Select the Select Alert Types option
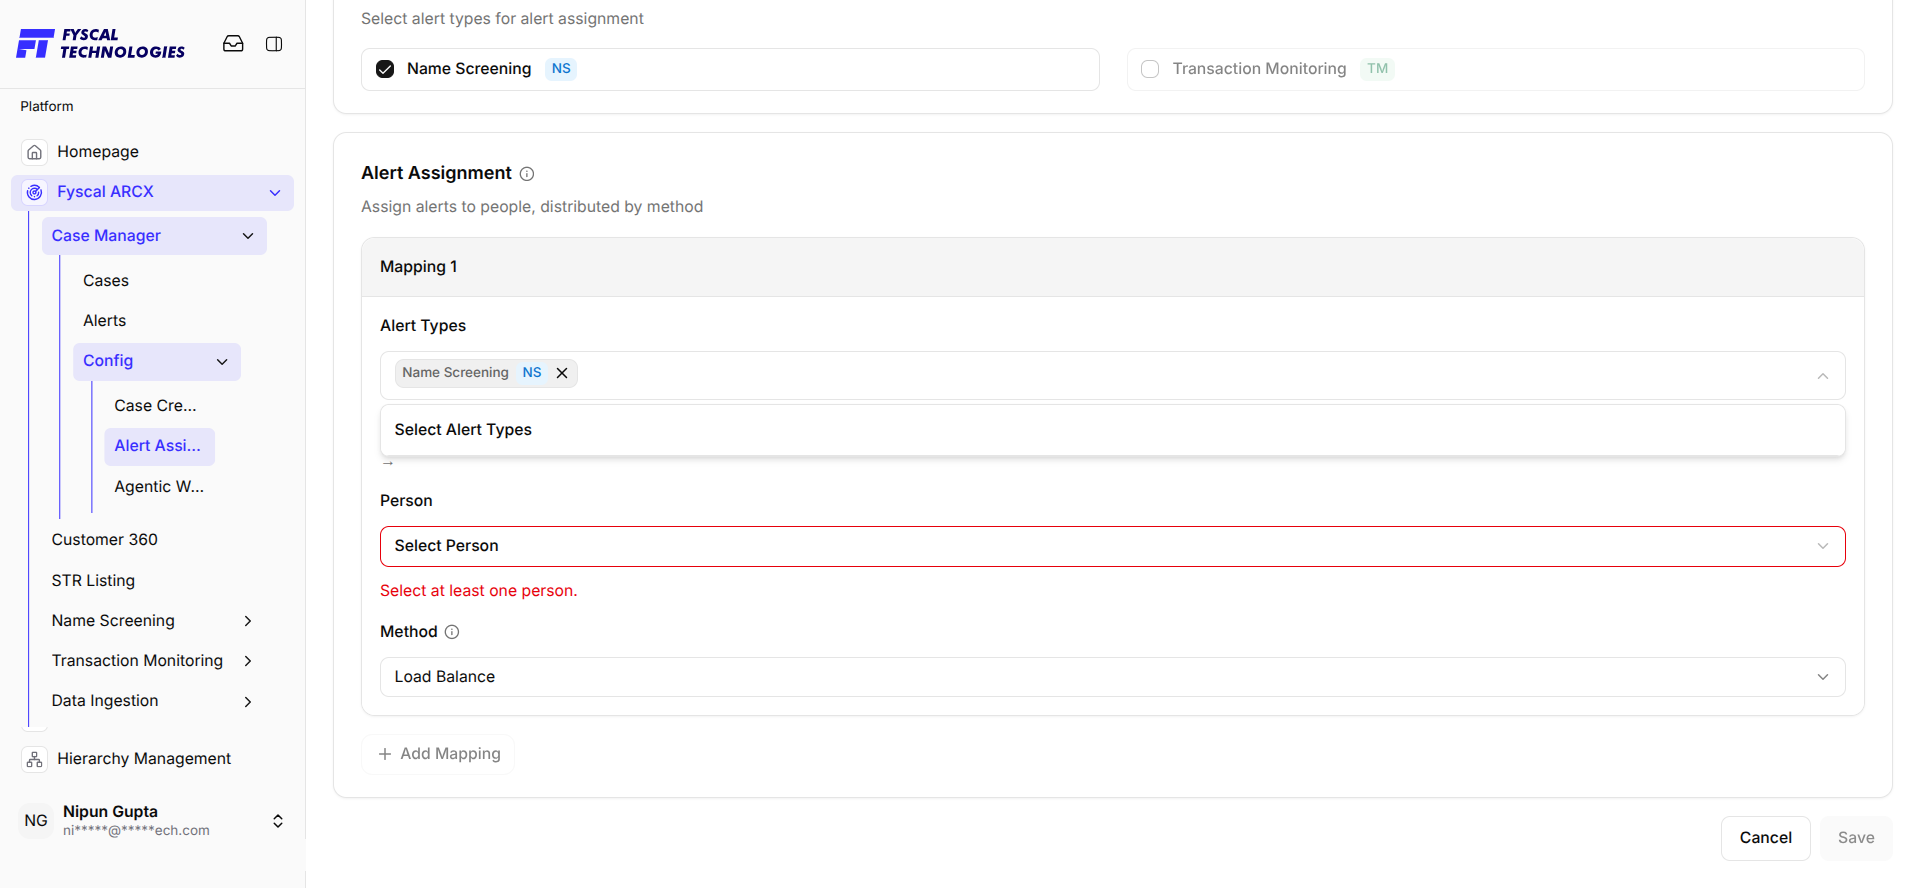 pos(1112,430)
